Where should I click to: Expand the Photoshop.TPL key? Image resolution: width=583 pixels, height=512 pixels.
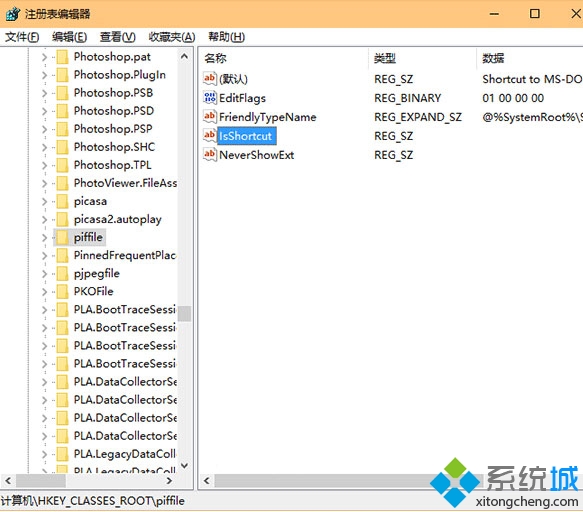[44, 165]
